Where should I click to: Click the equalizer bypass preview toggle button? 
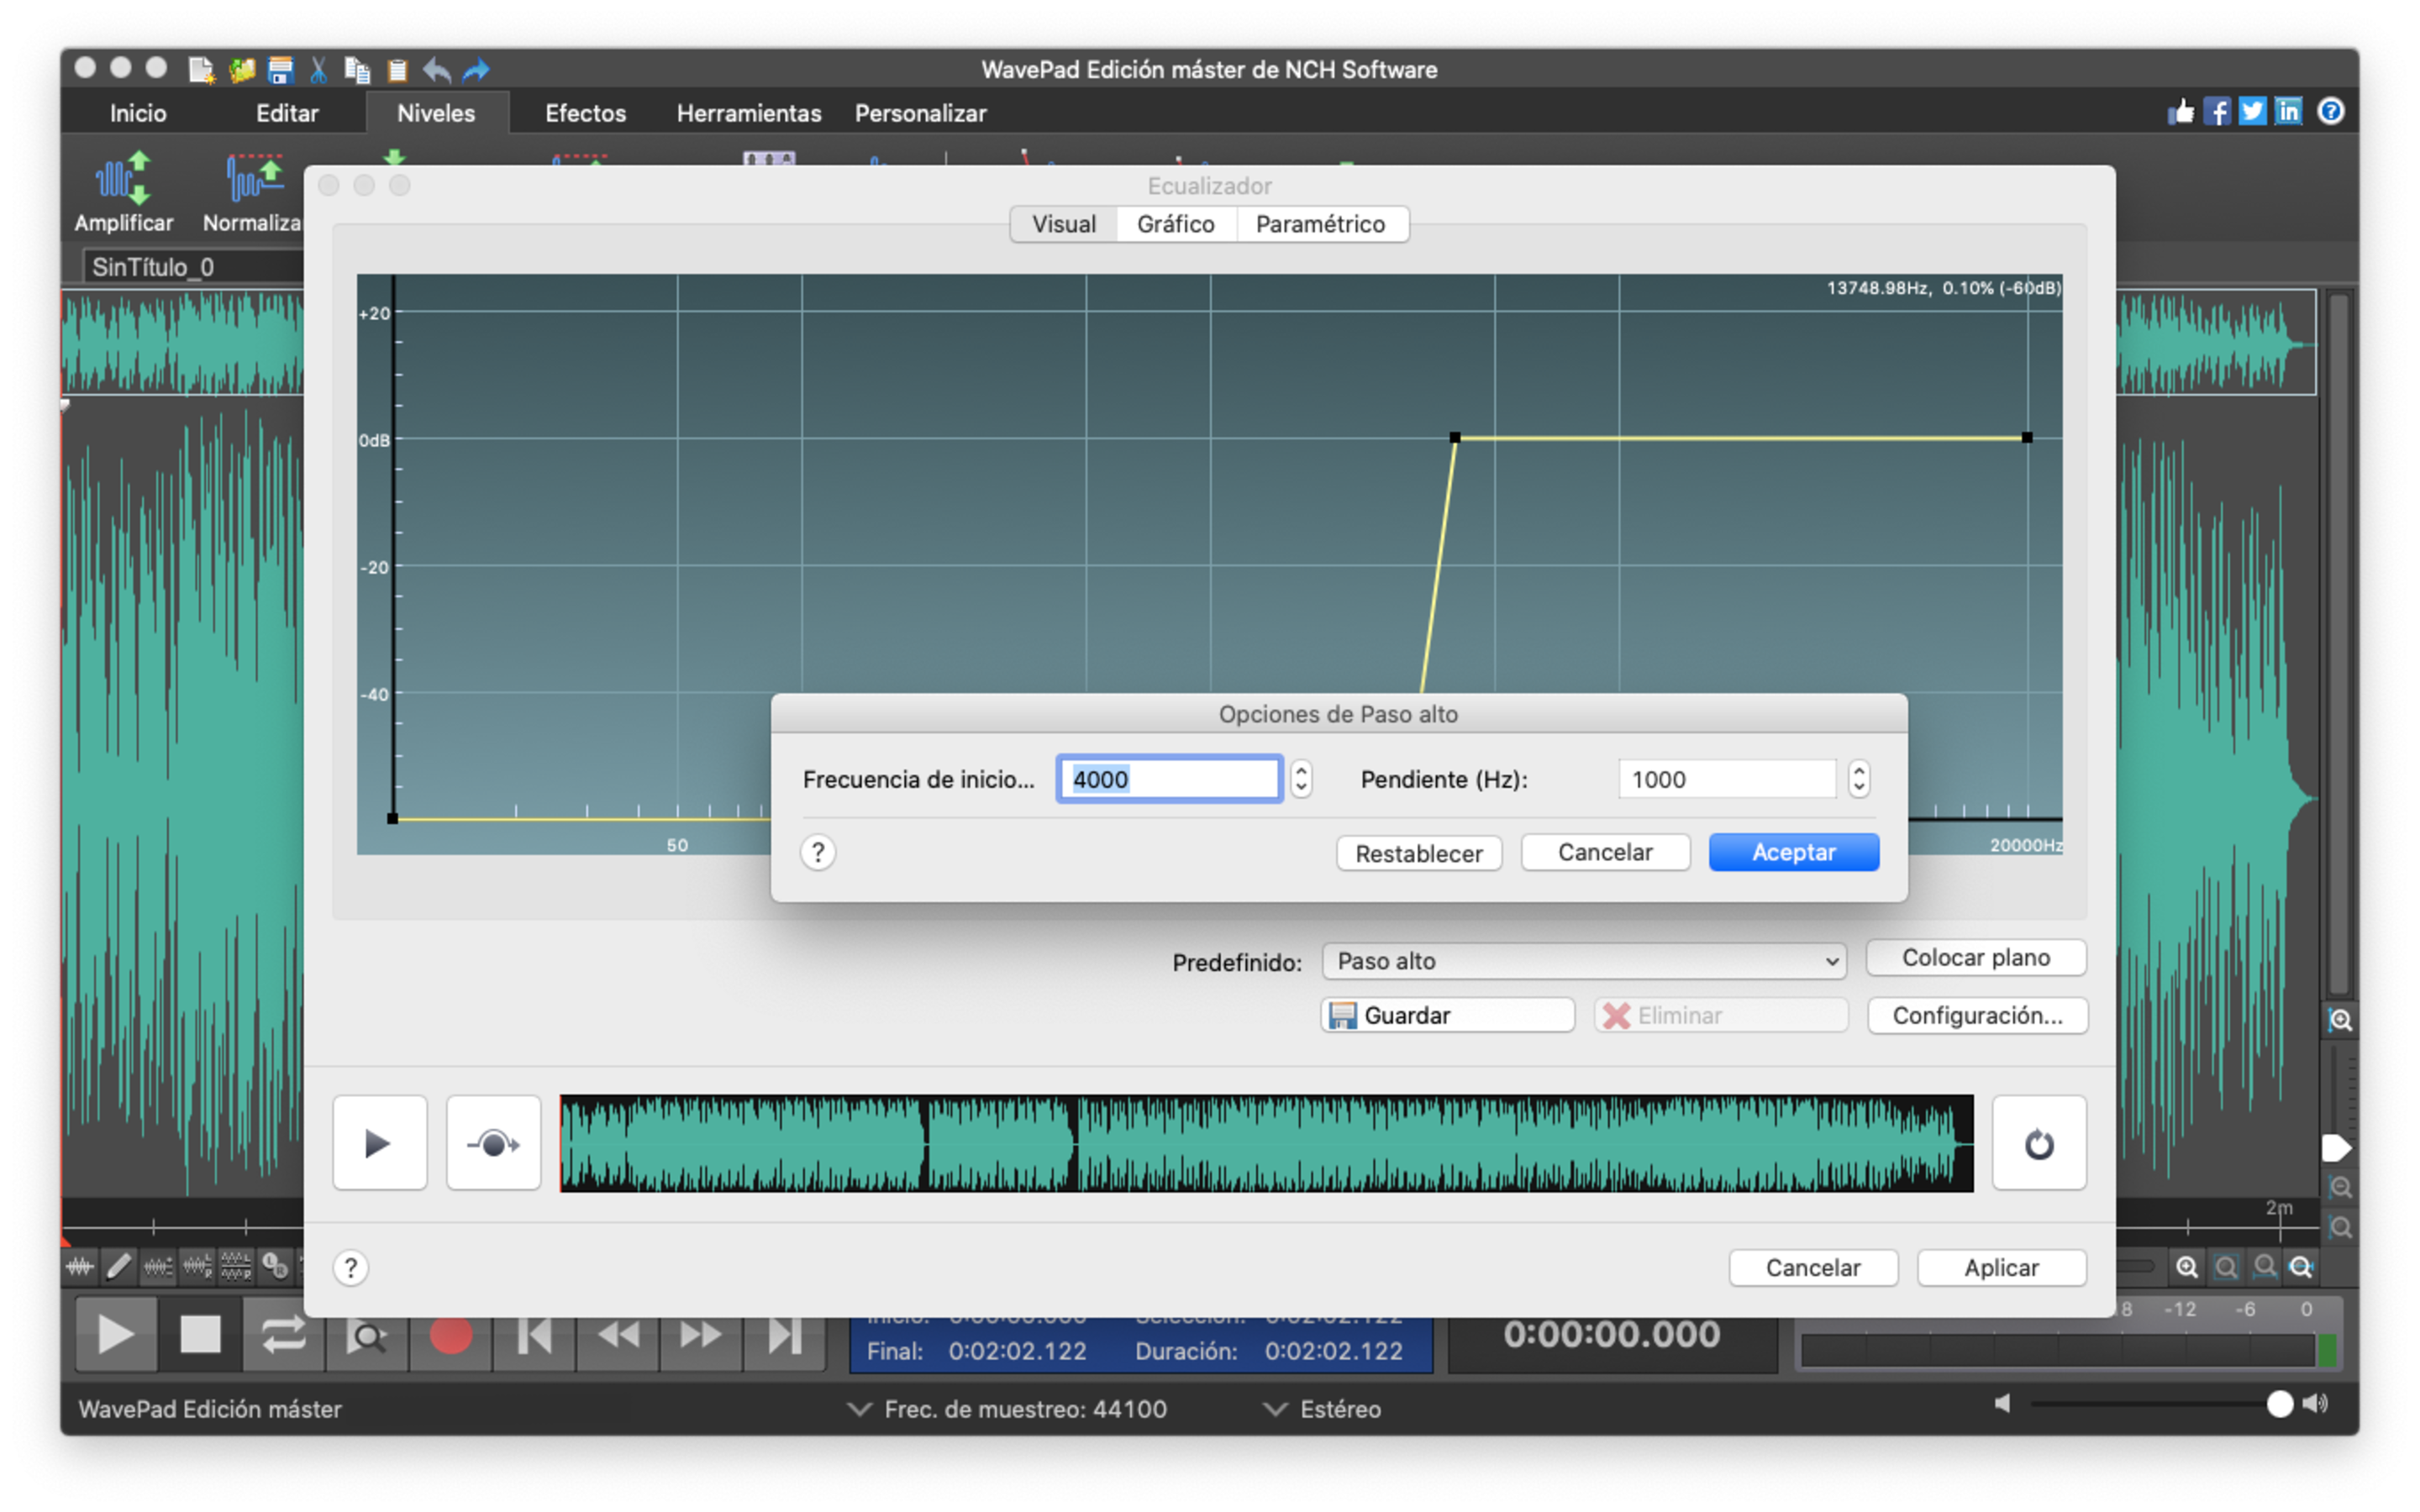(x=493, y=1143)
